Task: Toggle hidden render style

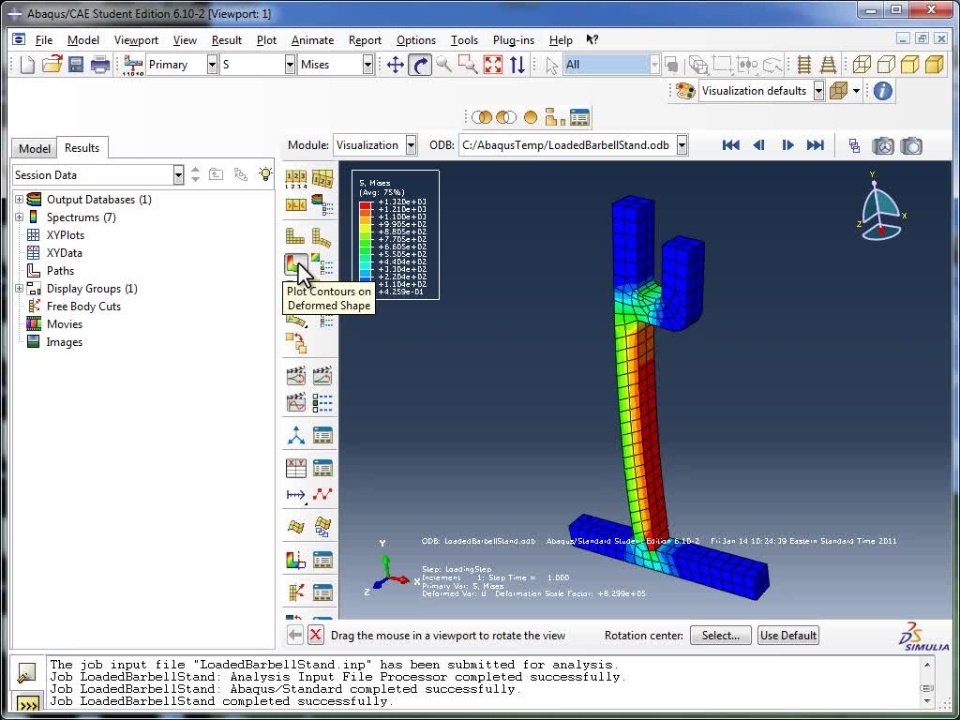Action: [x=886, y=64]
